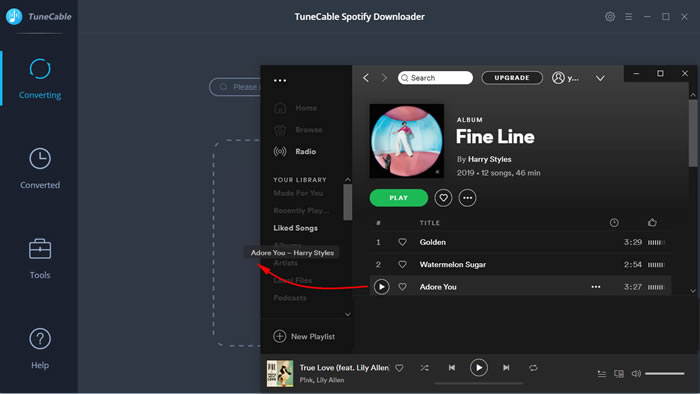The image size is (700, 394).
Task: Open Browse in Spotify sidebar
Action: (x=298, y=130)
